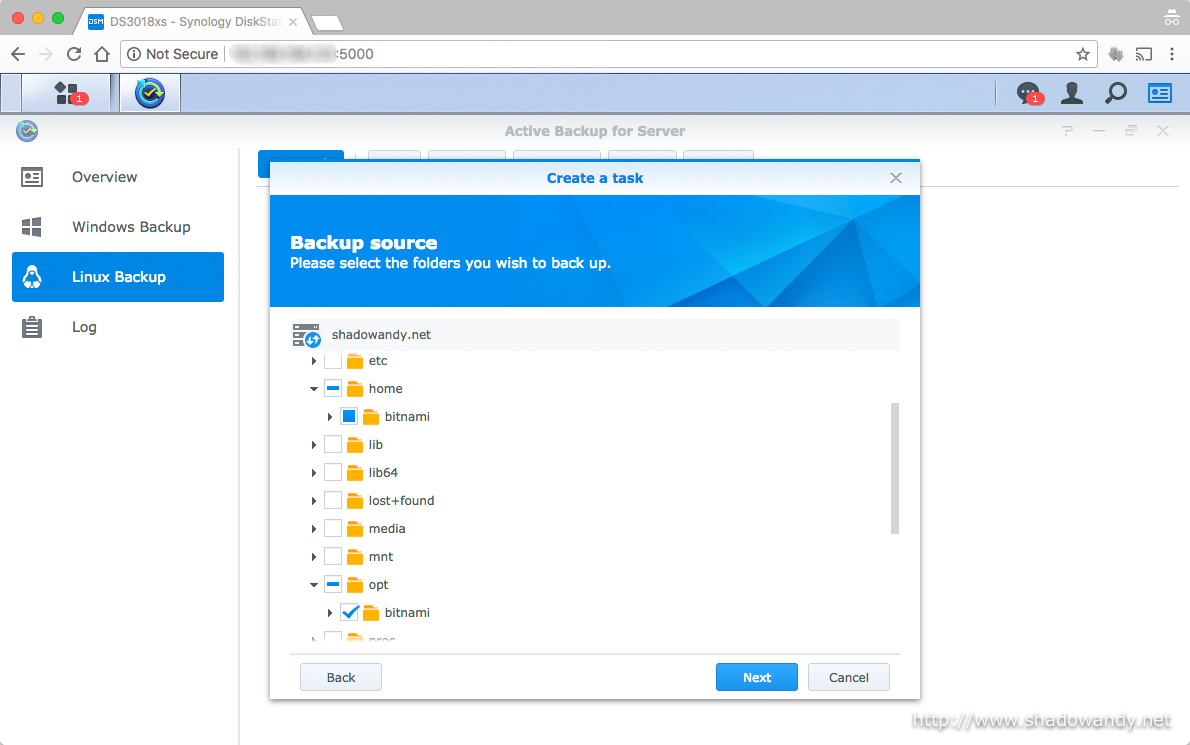The width and height of the screenshot is (1190, 745).
Task: Switch to Windows Backup
Action: [x=118, y=227]
